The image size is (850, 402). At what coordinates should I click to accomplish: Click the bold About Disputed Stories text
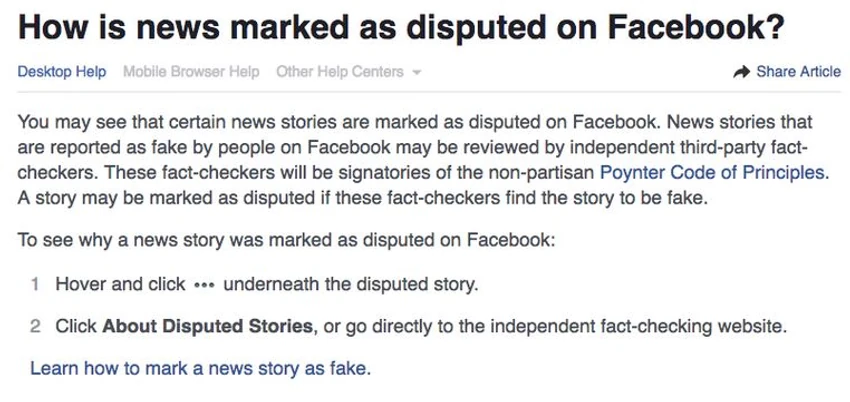click(208, 327)
